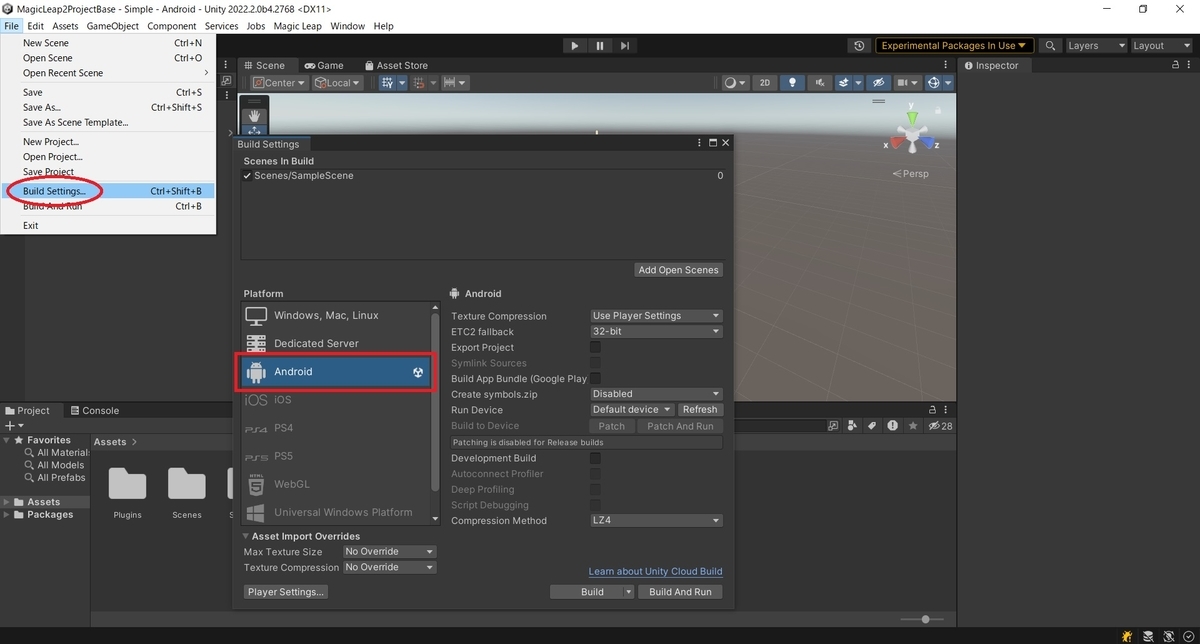This screenshot has height=644, width=1200.
Task: Click Player Settings... button
Action: [x=286, y=592]
